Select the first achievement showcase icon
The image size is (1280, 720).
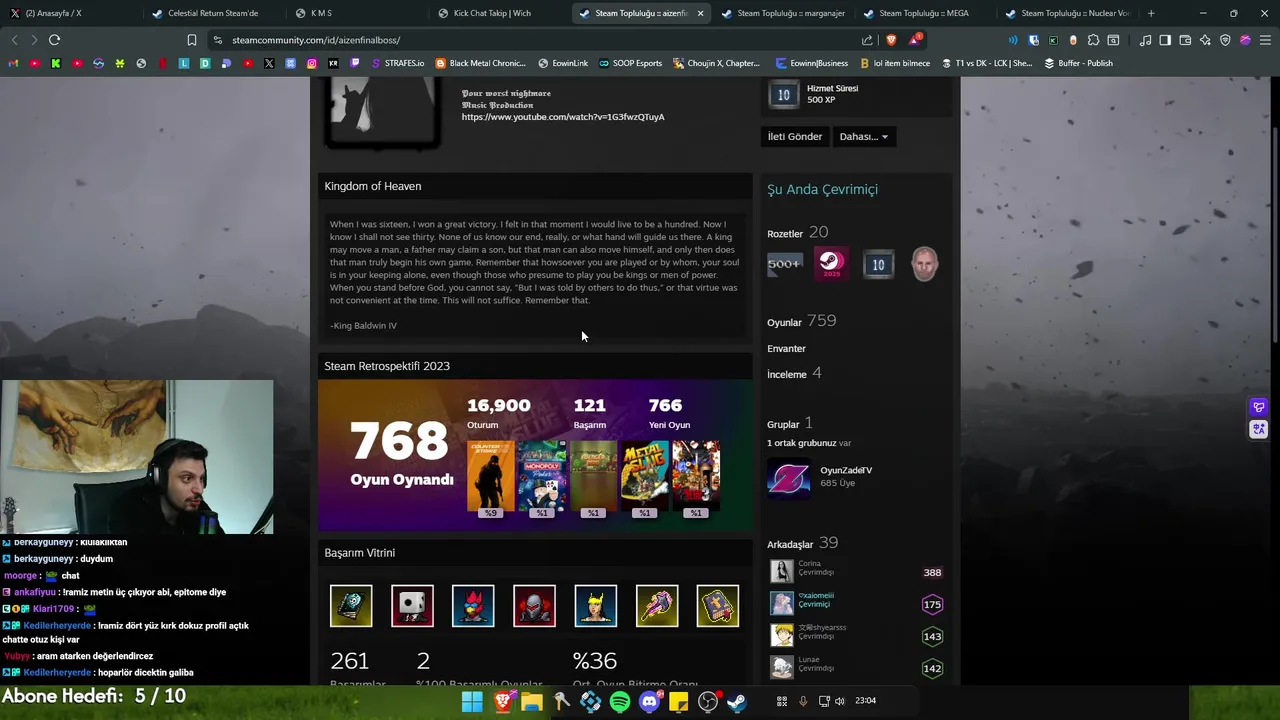click(x=351, y=606)
